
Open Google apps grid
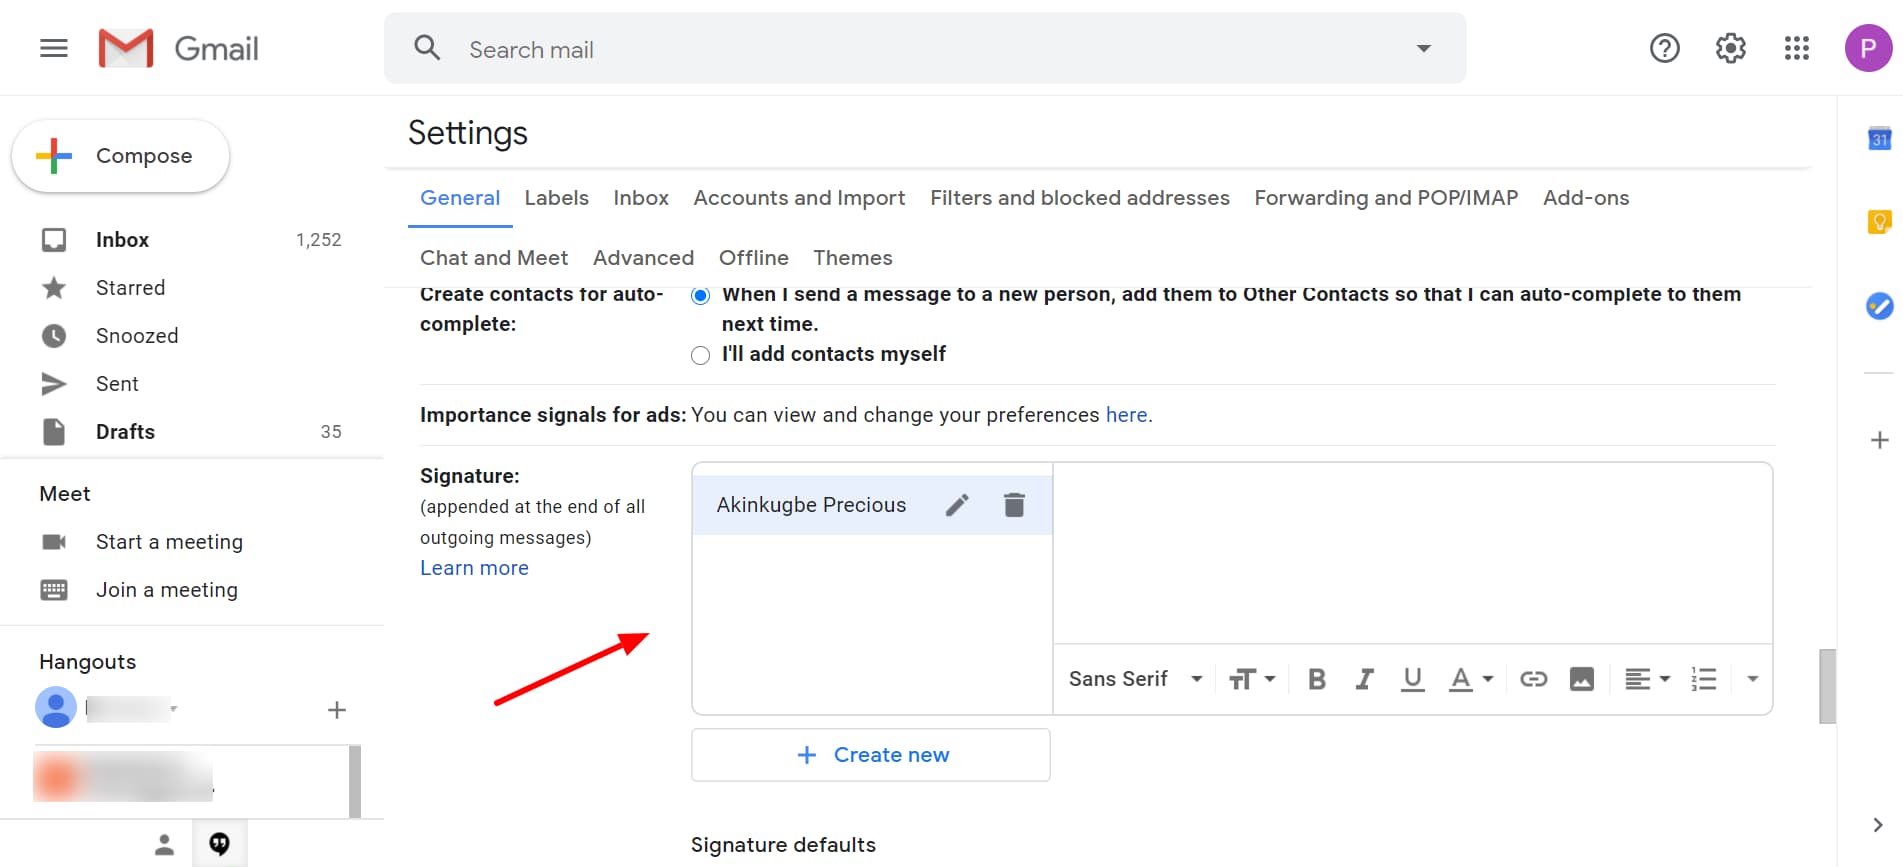coord(1797,48)
